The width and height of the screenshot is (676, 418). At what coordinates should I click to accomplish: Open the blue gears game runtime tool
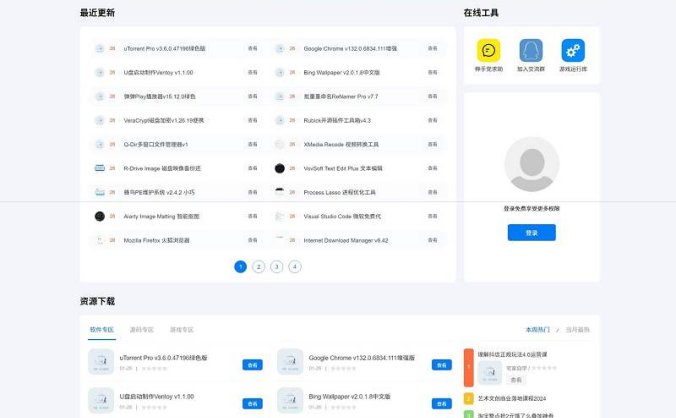click(573, 50)
